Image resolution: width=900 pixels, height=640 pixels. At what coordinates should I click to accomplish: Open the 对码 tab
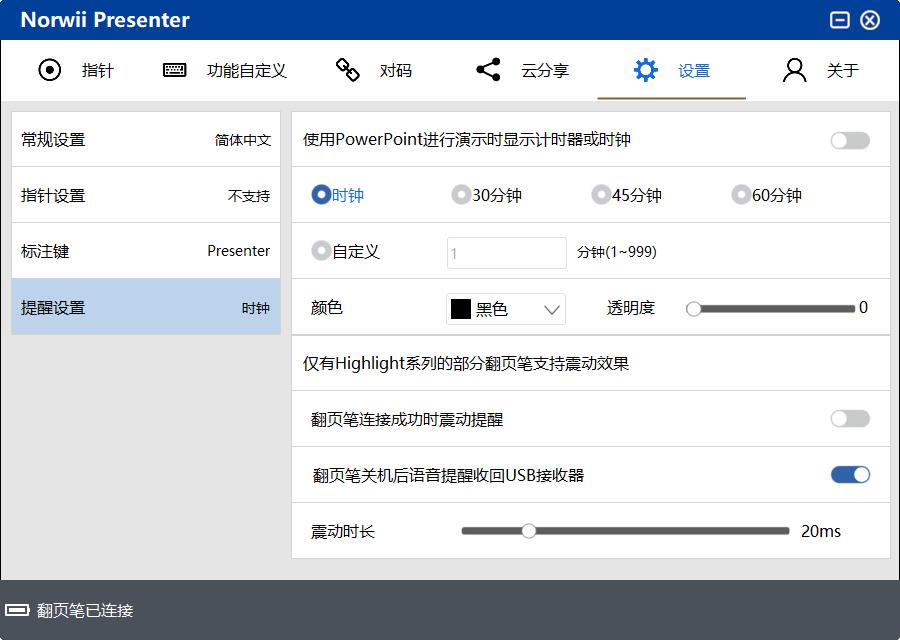click(395, 71)
